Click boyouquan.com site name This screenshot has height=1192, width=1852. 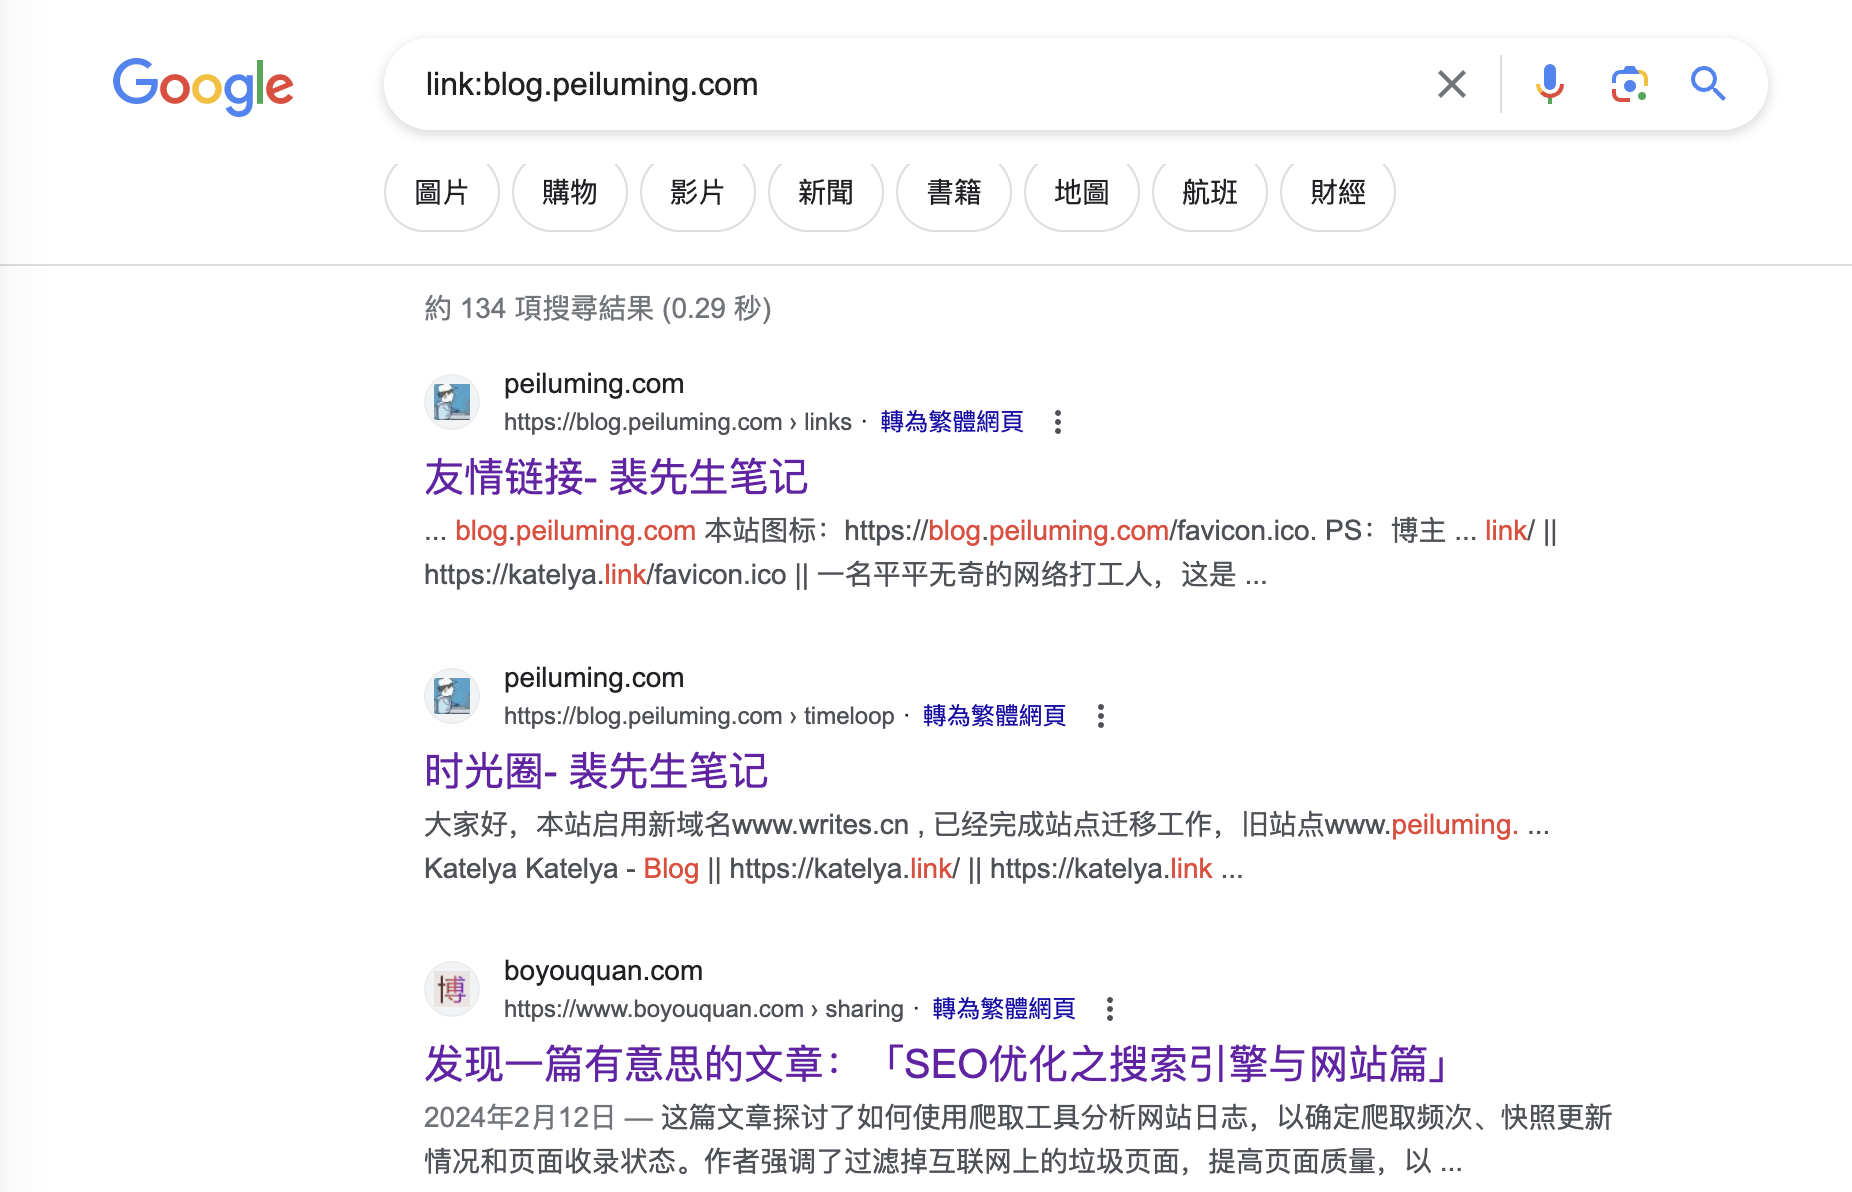[x=603, y=971]
